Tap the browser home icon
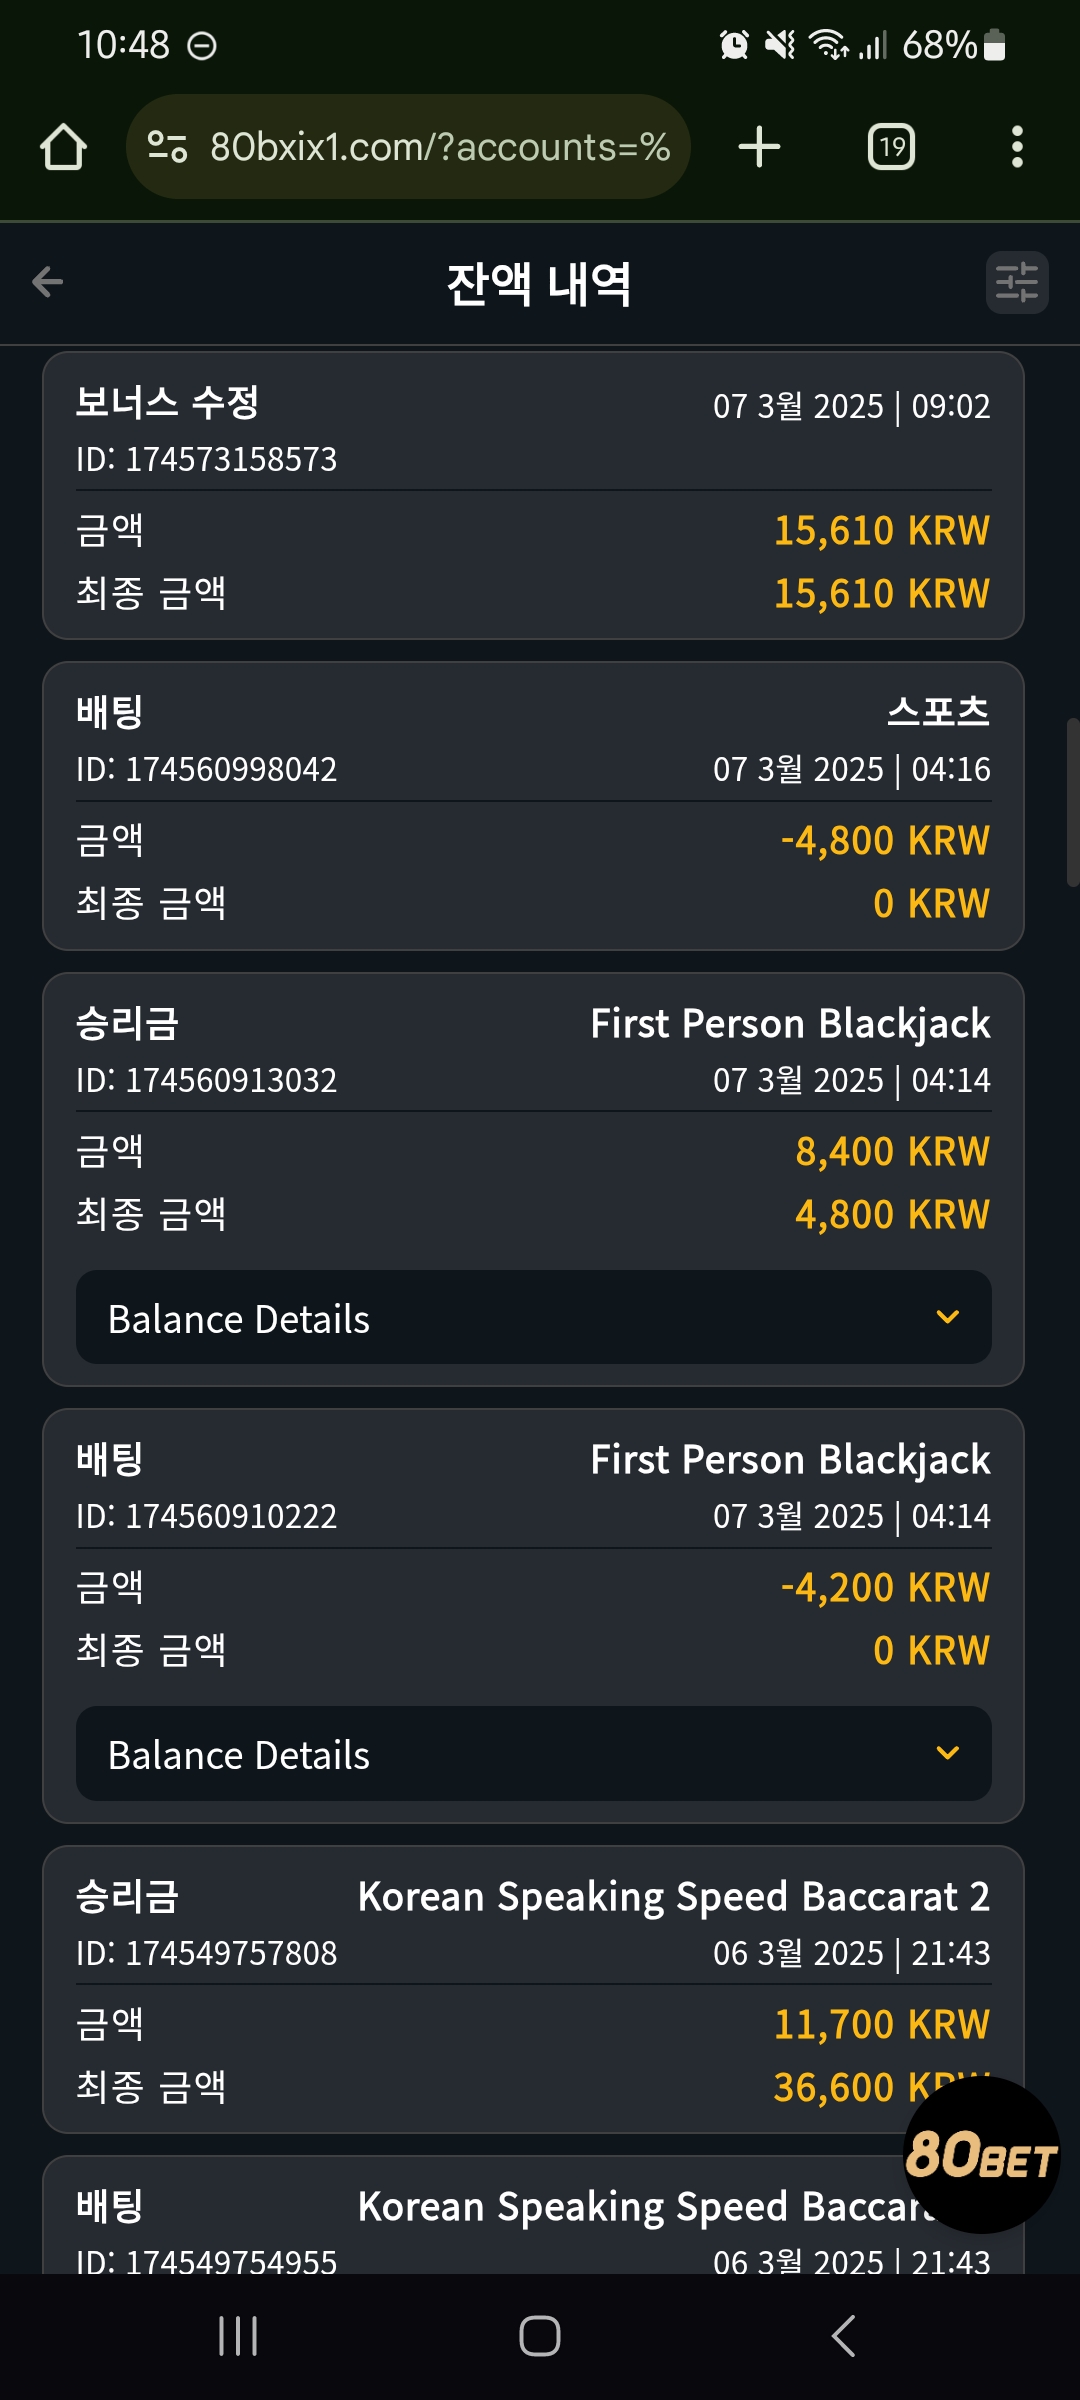Screen dimensions: 1080x2400 63,147
